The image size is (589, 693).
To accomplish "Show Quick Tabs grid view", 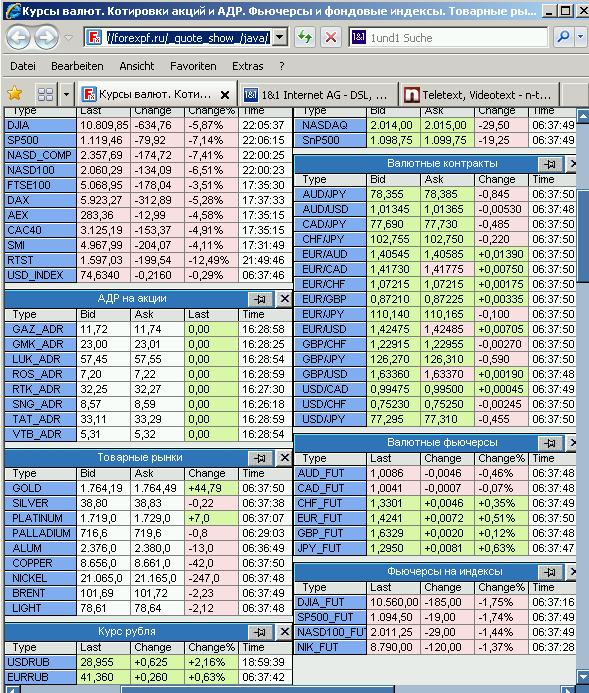I will tap(45, 94).
